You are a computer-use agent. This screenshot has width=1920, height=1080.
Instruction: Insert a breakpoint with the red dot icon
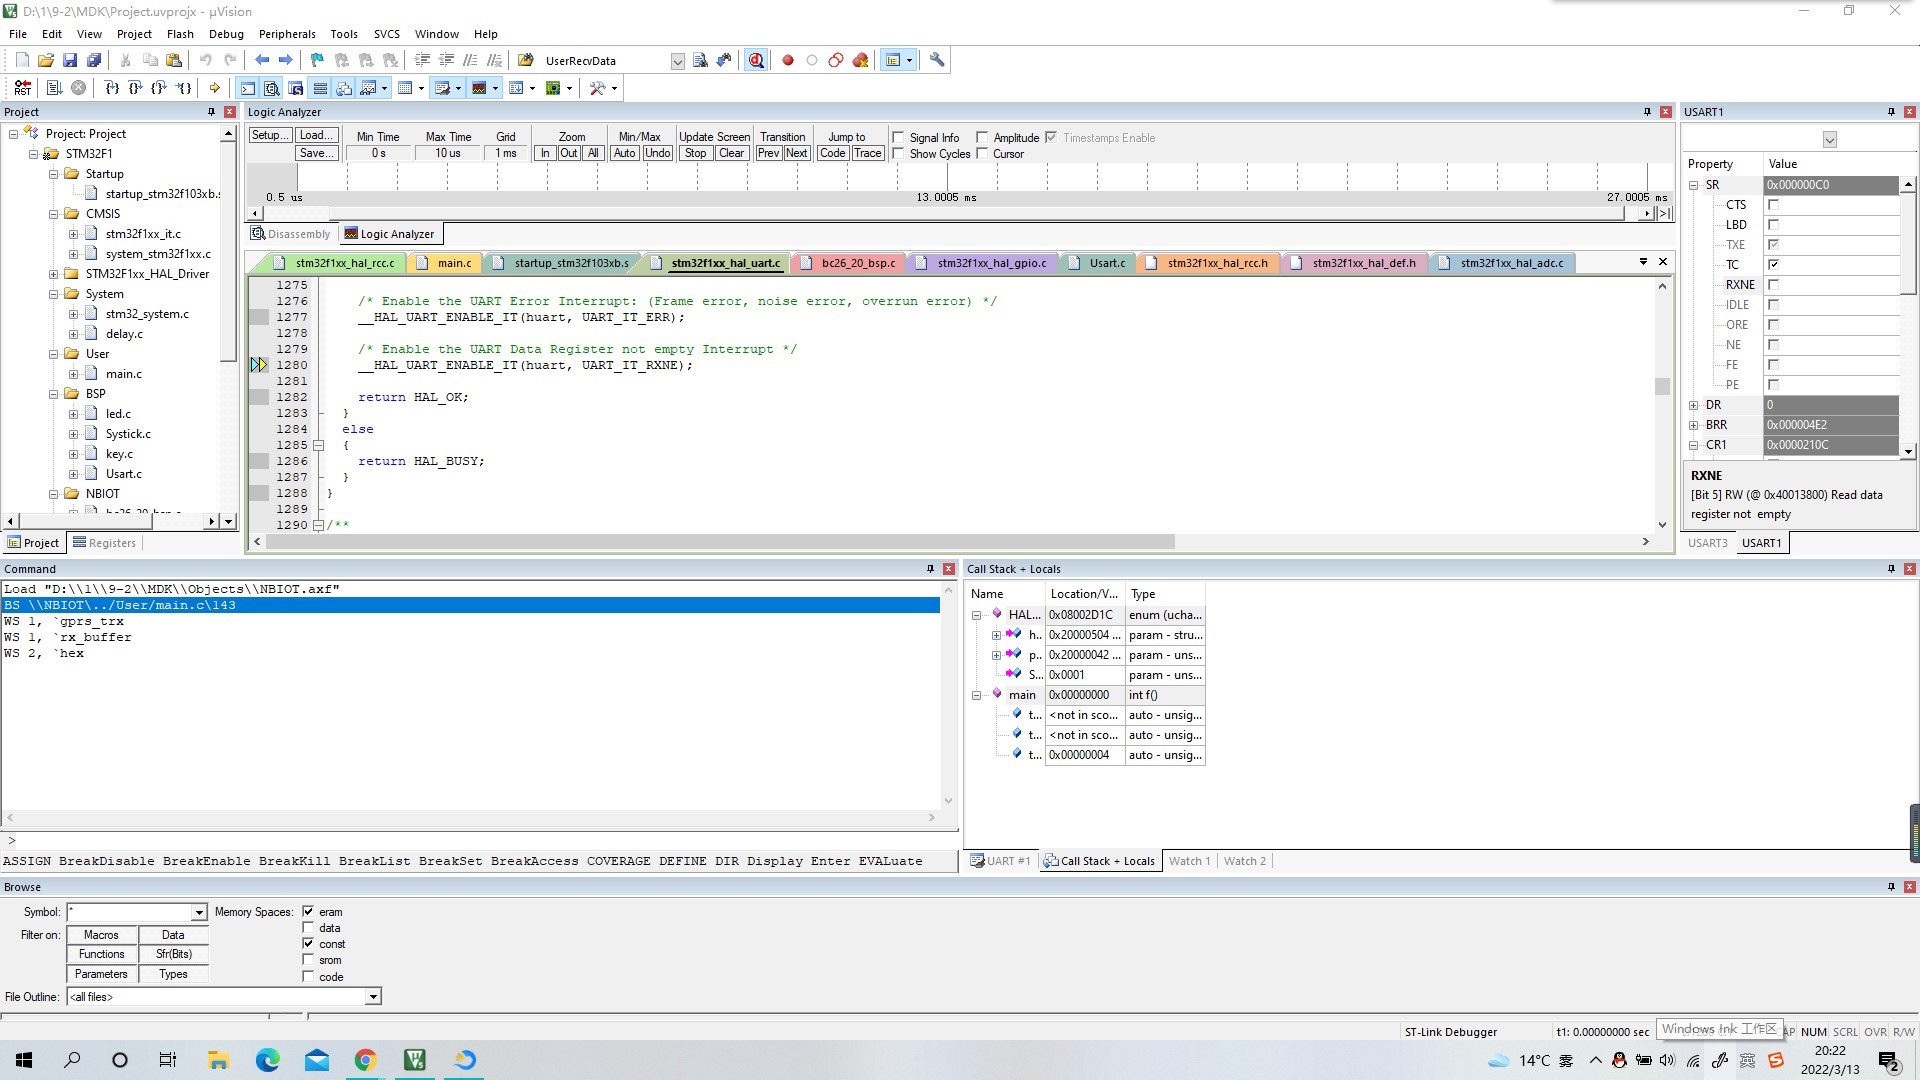(x=788, y=60)
